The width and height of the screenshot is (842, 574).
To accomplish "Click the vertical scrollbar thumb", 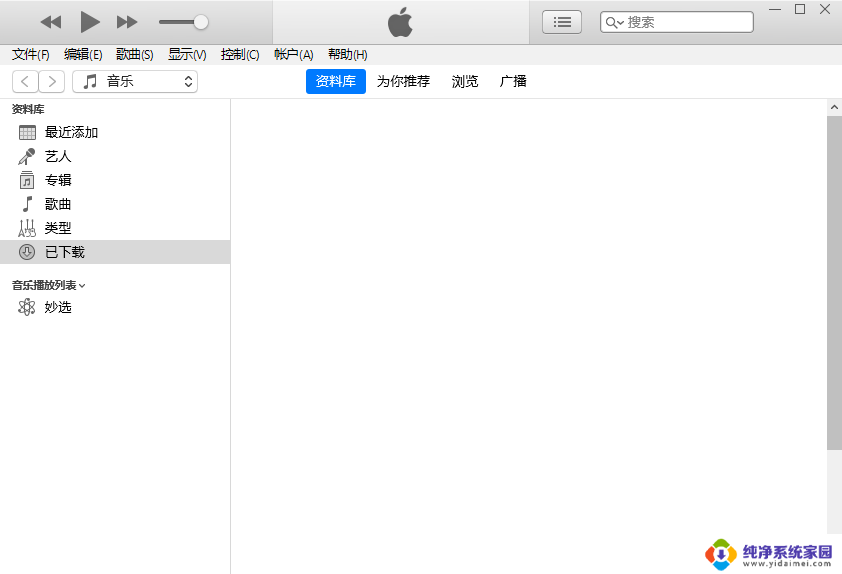I will pos(834,283).
